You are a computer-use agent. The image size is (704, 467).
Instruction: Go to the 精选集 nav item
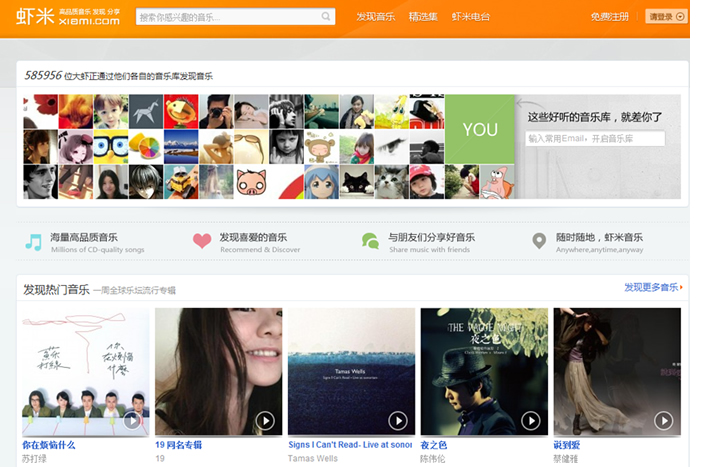point(423,17)
